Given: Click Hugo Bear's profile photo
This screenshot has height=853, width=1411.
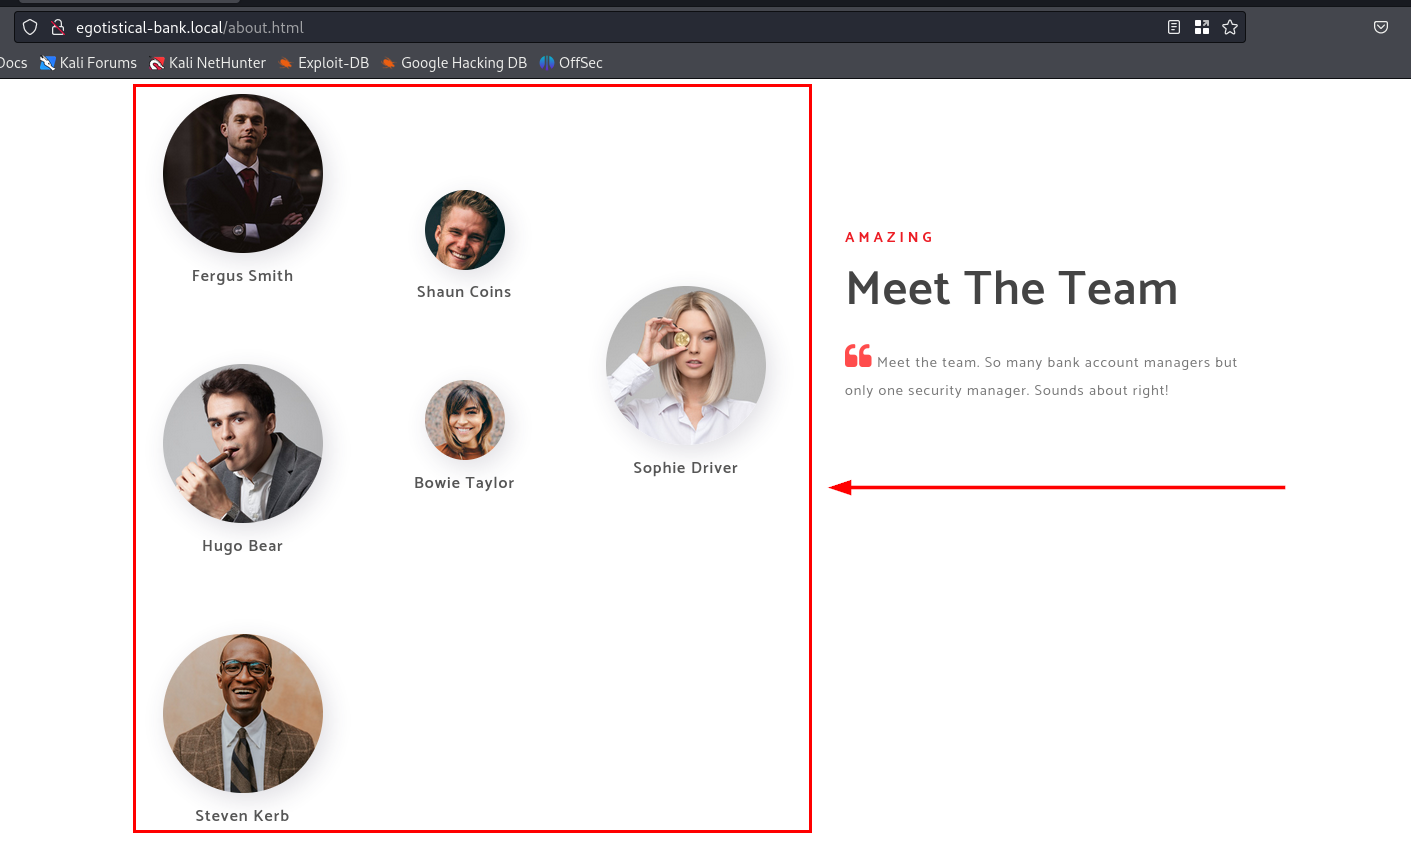Looking at the screenshot, I should 243,443.
